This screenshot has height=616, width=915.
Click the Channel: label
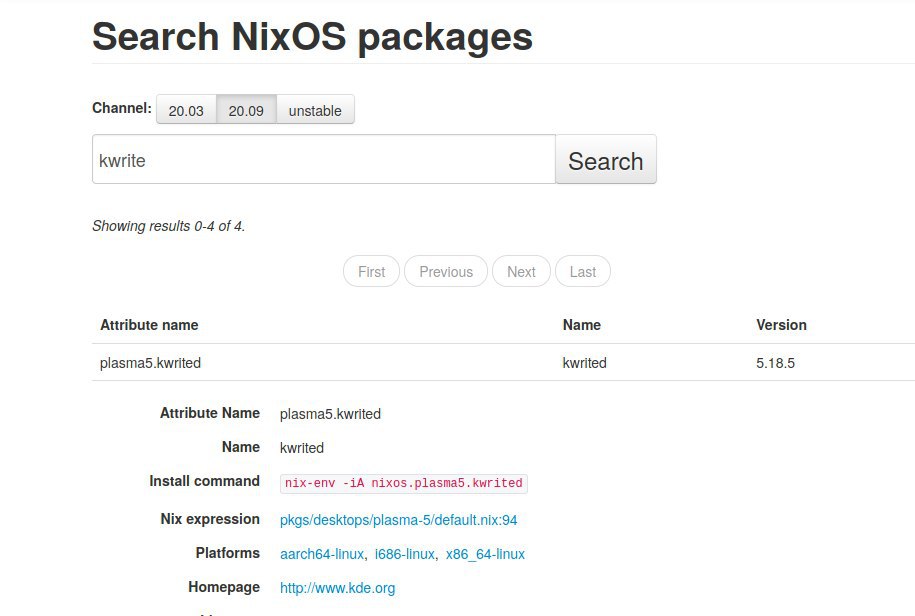122,108
